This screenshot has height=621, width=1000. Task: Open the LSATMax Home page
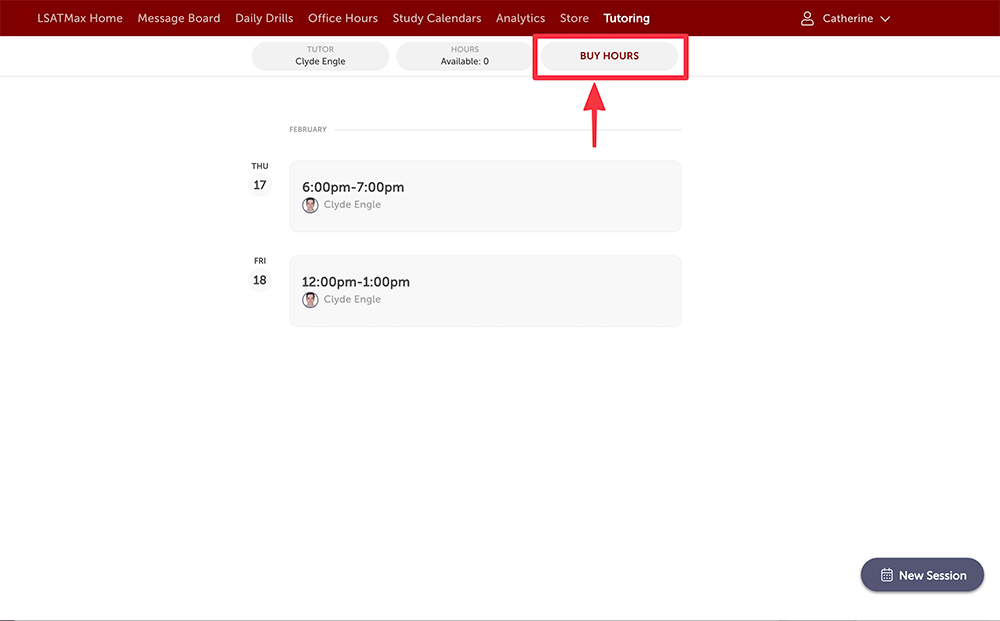click(80, 18)
